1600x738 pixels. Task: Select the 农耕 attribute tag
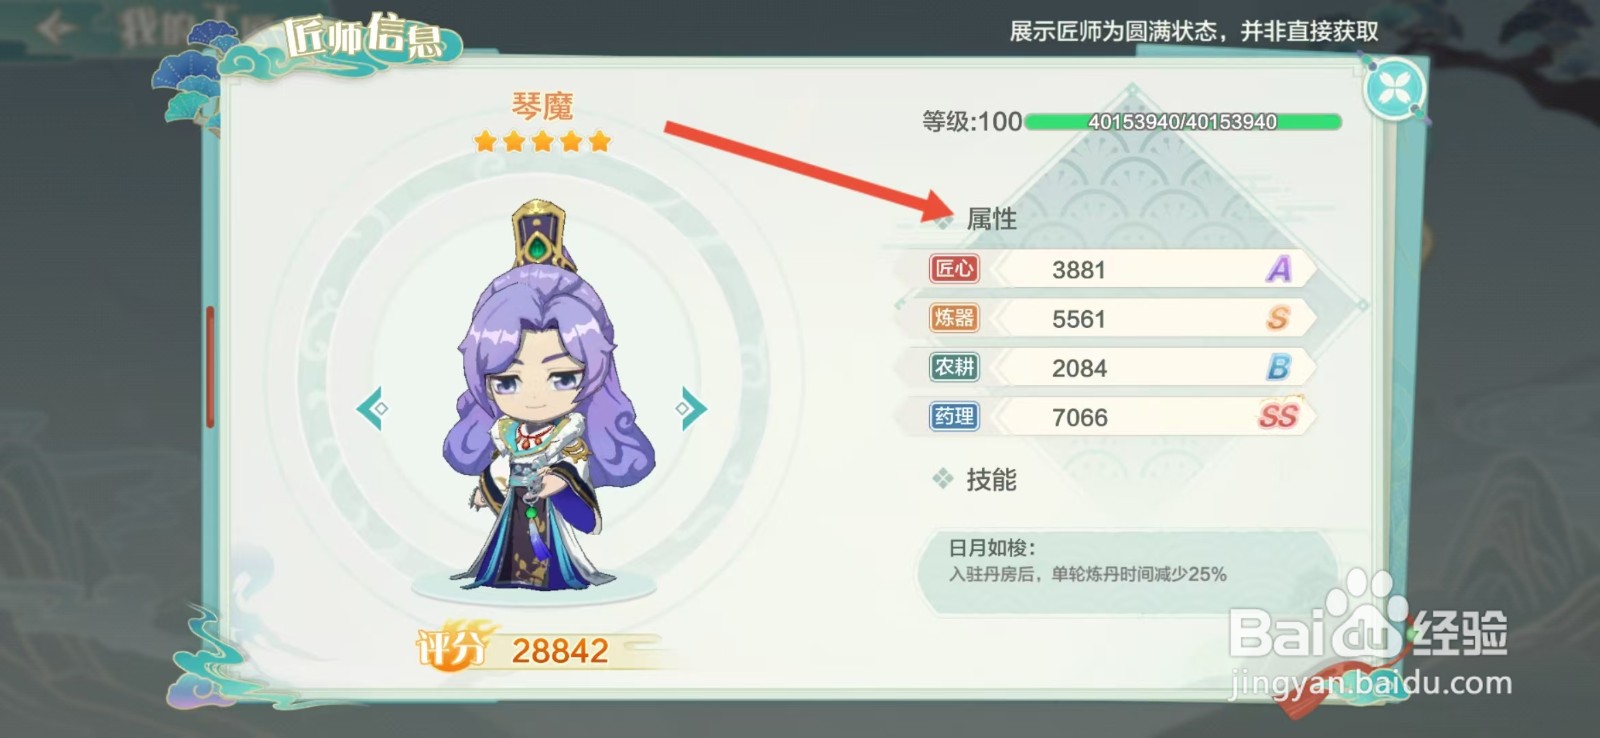tap(954, 367)
